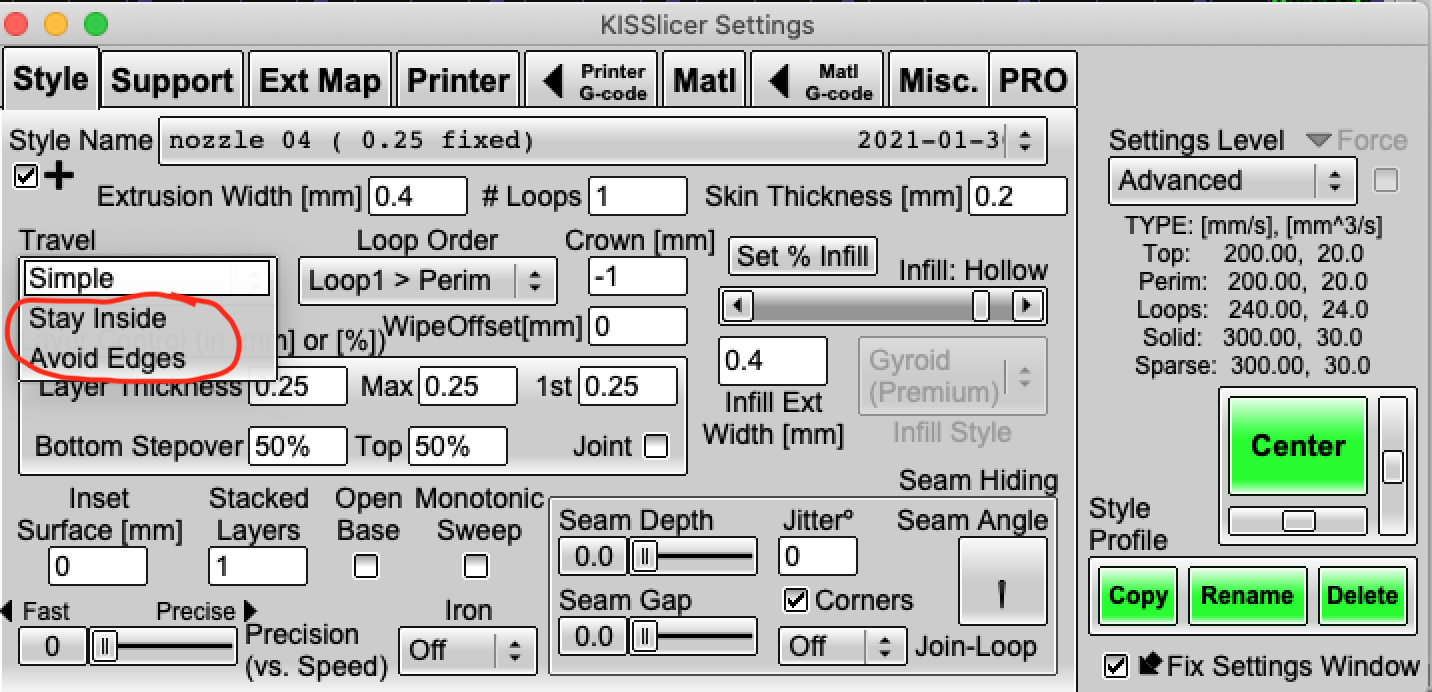Click the plus icon below Style Name

click(x=59, y=176)
